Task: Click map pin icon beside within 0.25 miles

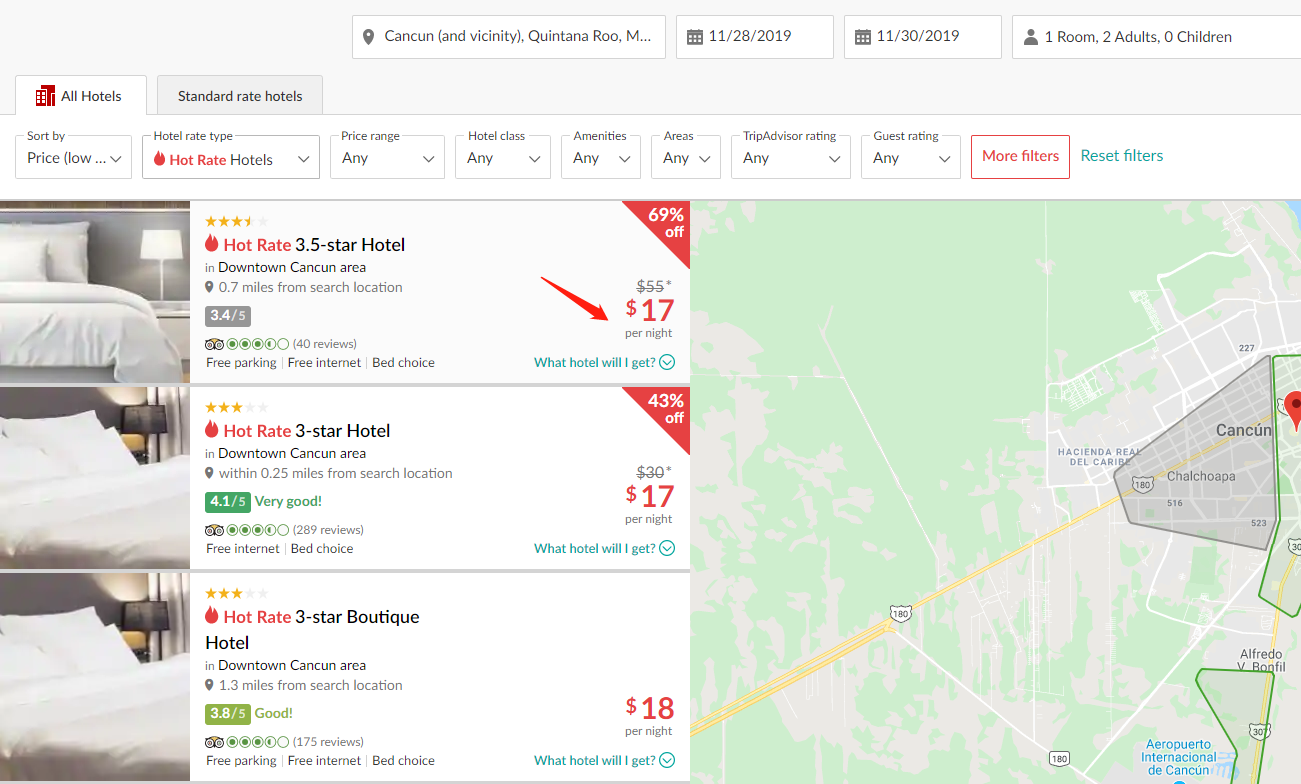Action: click(210, 474)
